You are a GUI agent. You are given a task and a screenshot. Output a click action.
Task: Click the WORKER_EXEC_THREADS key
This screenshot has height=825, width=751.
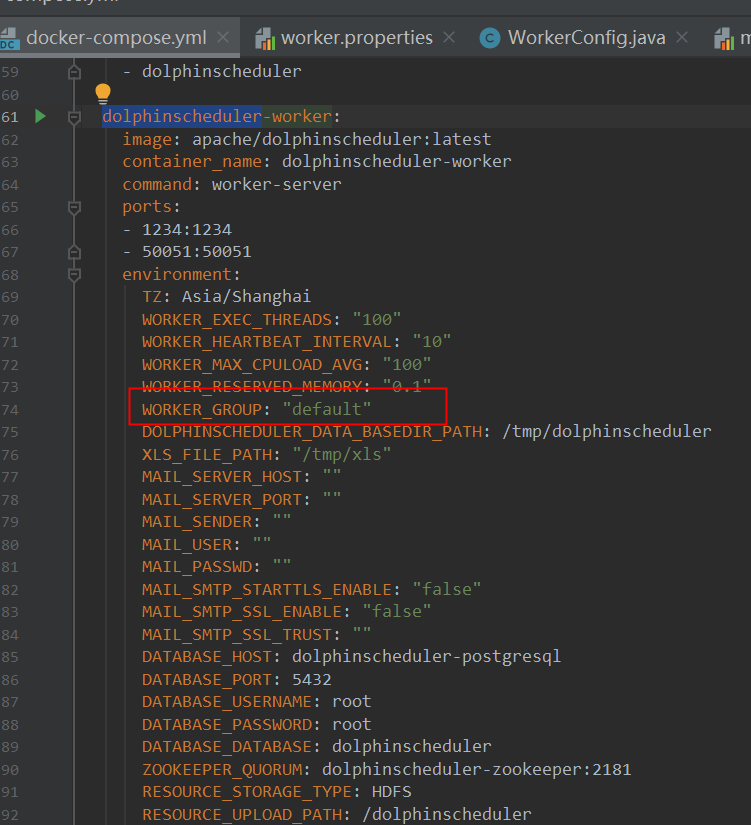(x=237, y=320)
